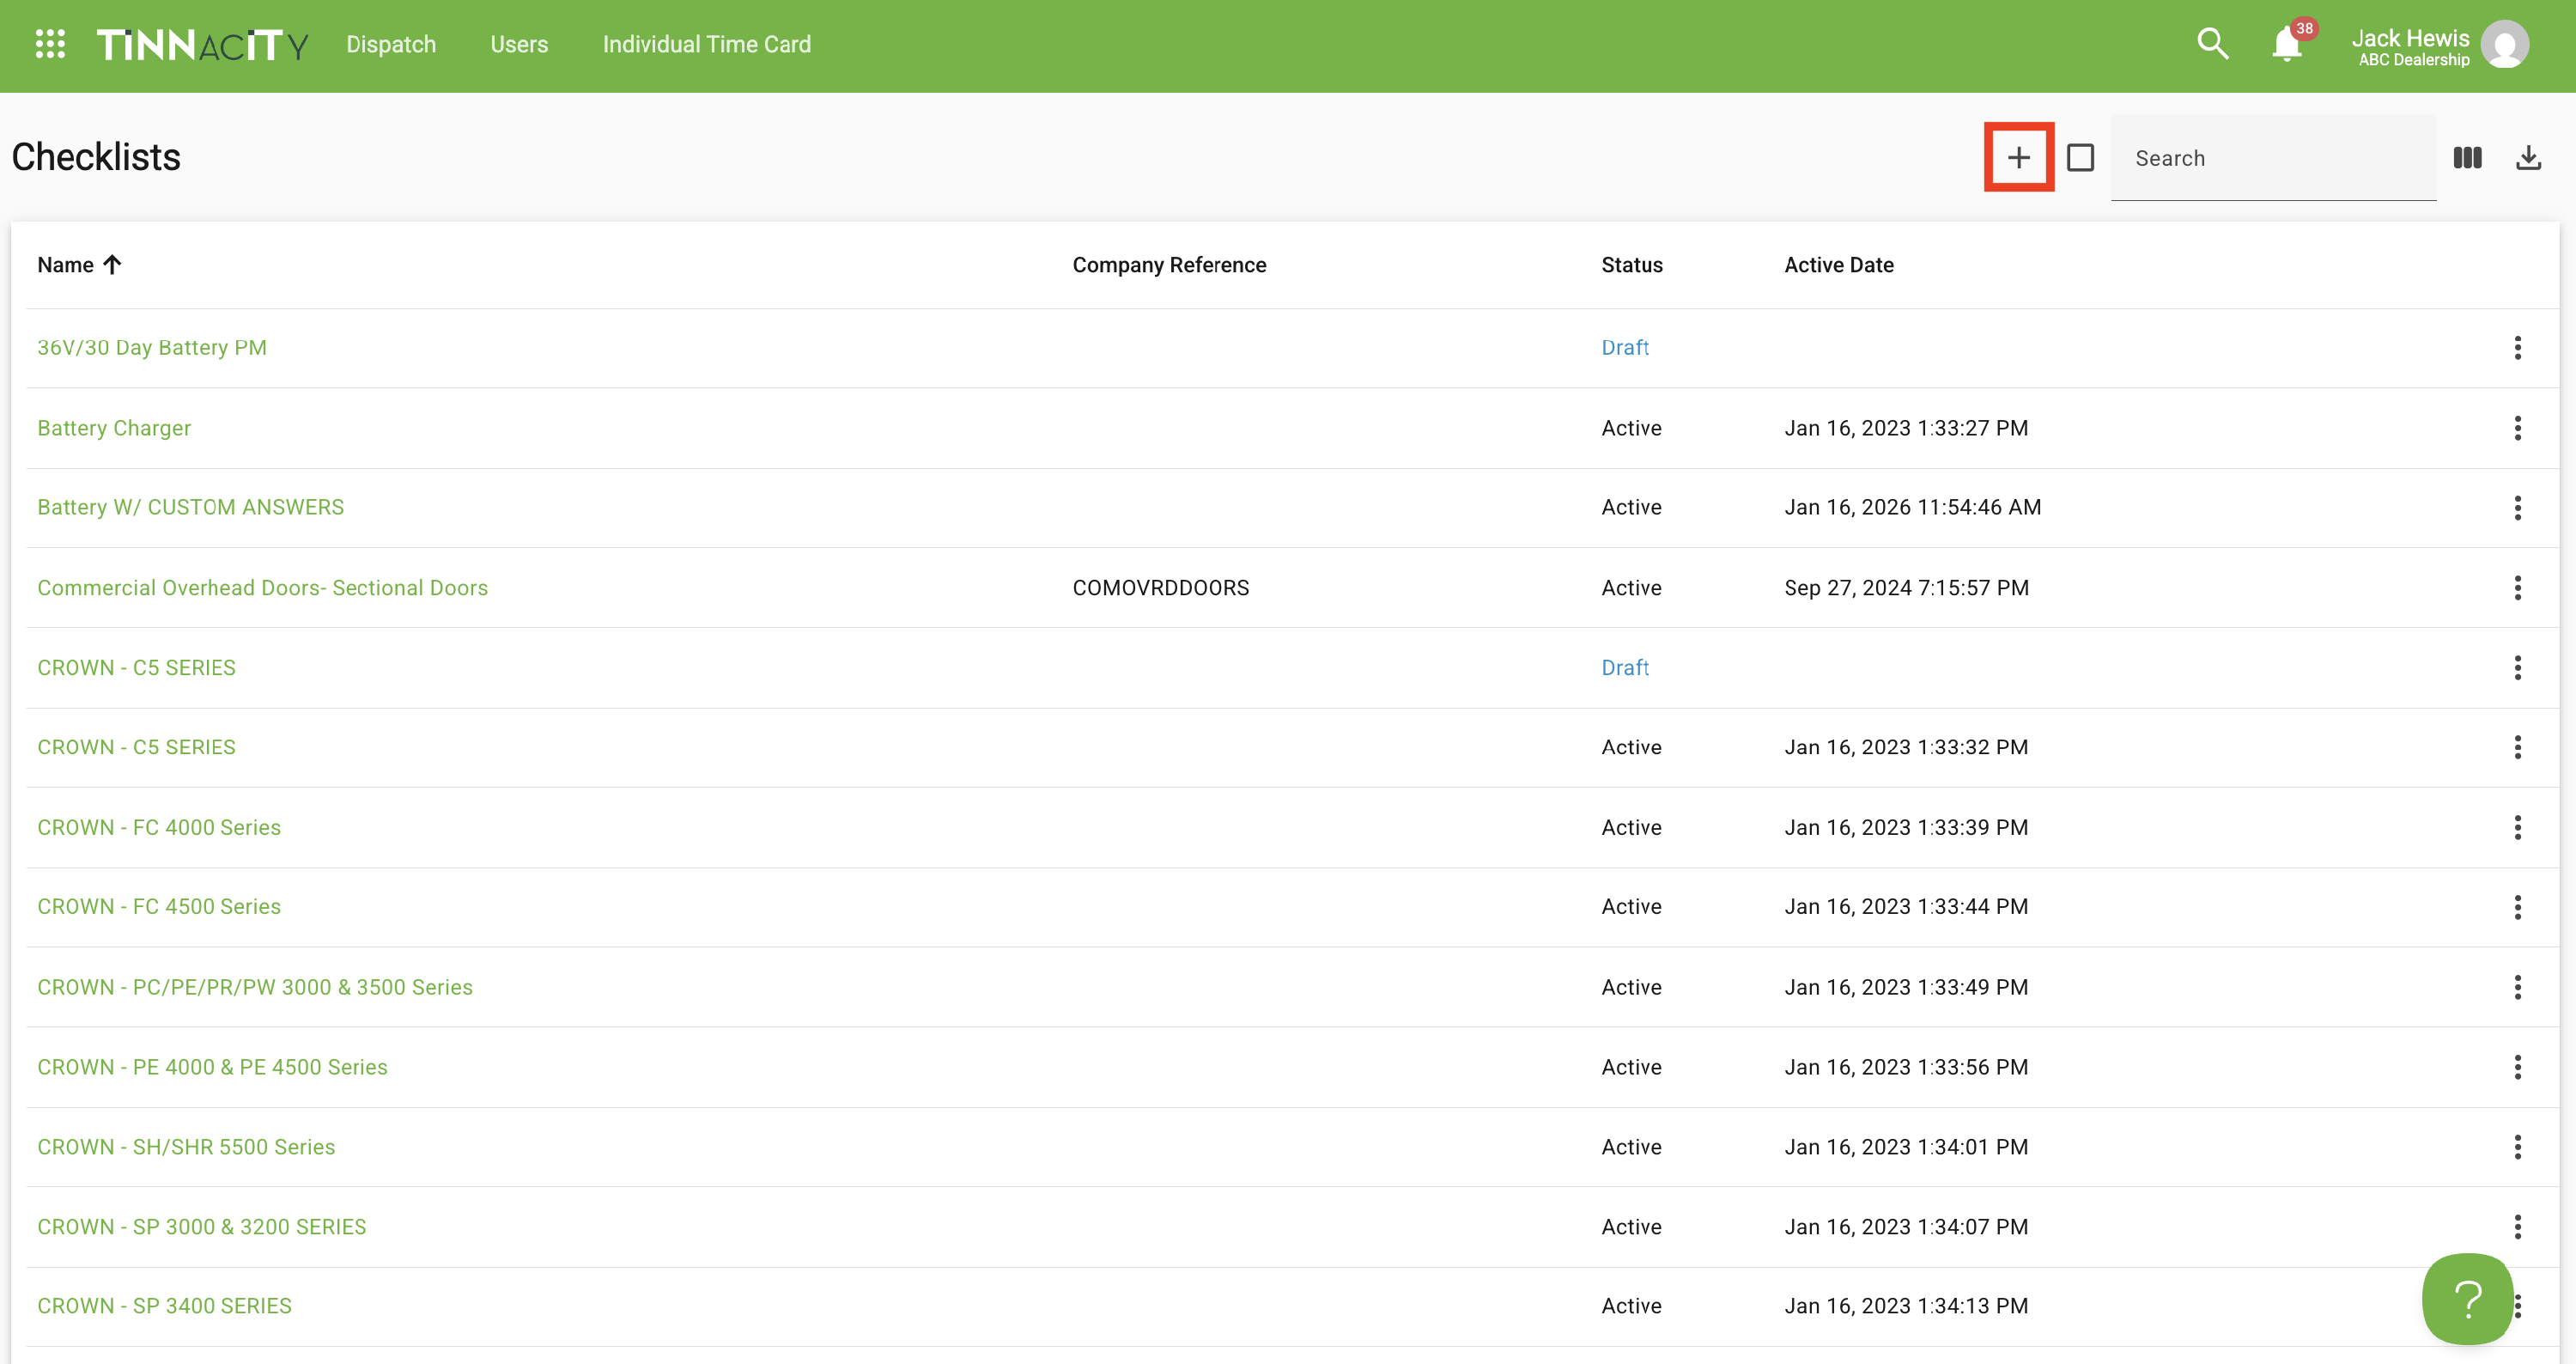Click active date Jan 16, 2026 11:54:46 AM

pos(1912,507)
